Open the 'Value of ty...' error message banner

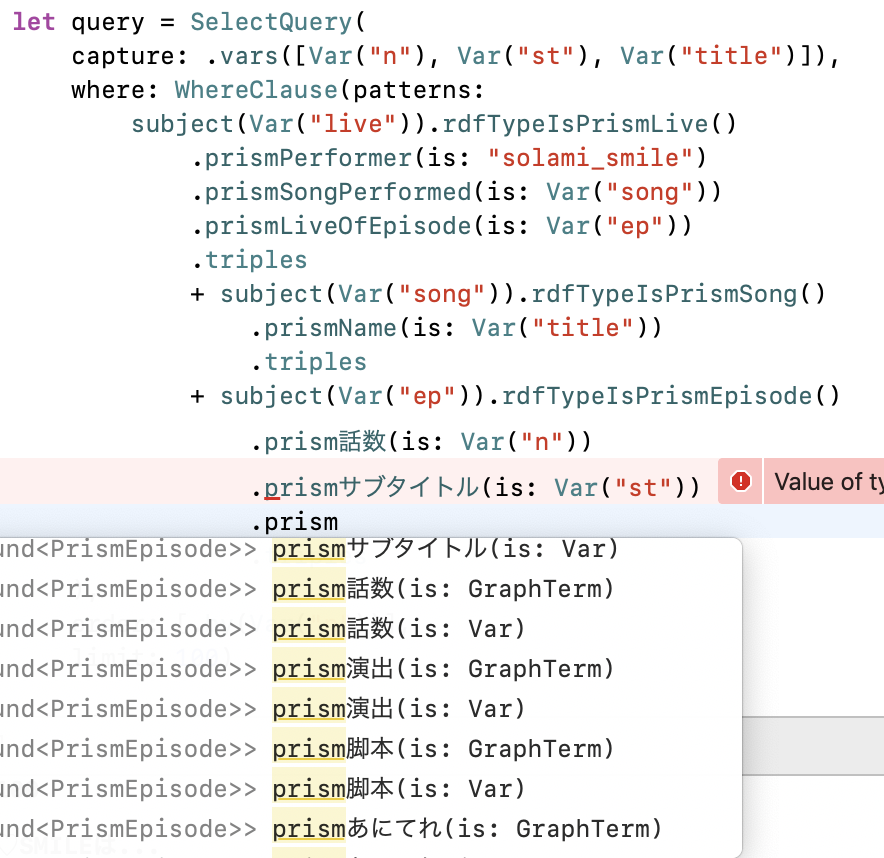click(x=827, y=482)
